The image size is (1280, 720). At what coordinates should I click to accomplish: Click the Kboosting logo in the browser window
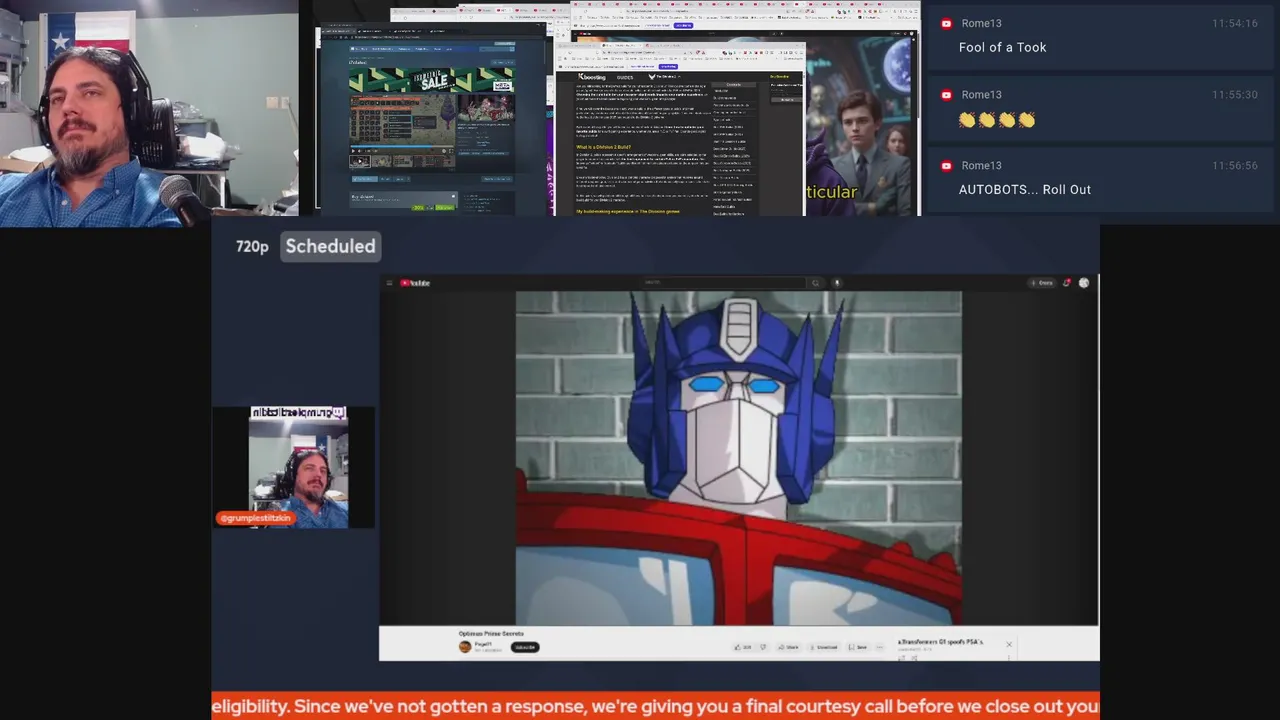tap(593, 76)
